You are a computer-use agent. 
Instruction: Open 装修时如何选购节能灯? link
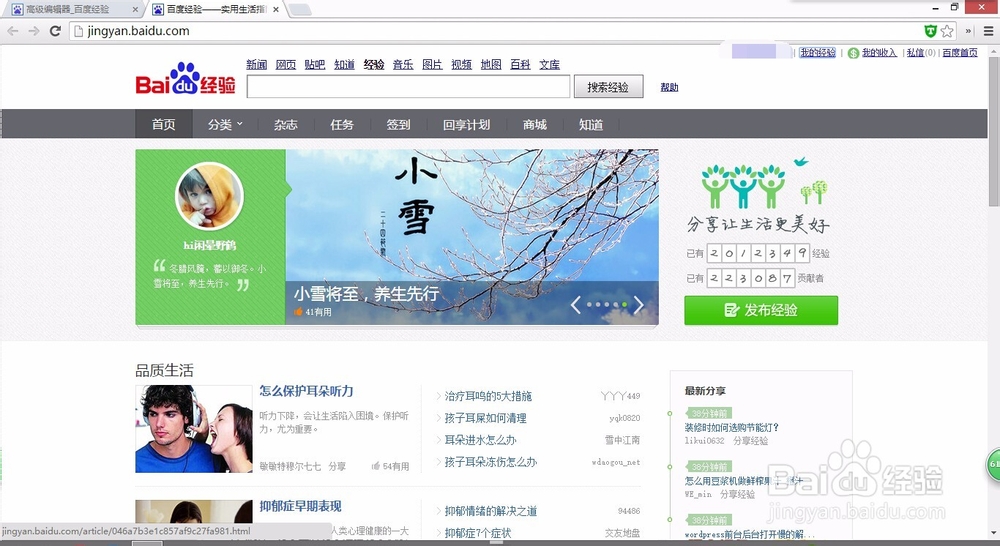tap(732, 427)
